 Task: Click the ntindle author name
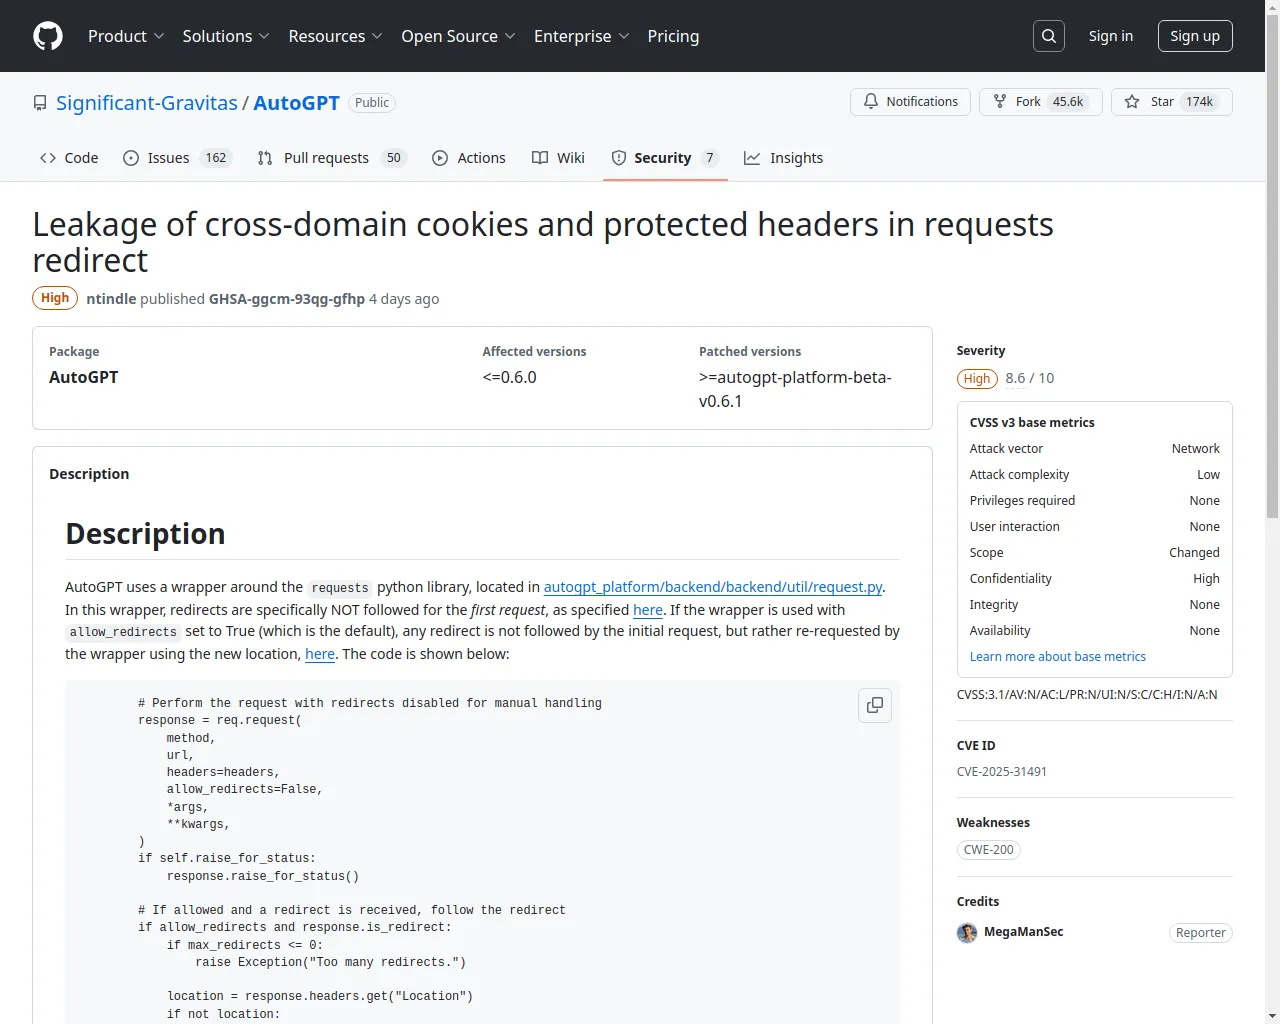tap(111, 299)
